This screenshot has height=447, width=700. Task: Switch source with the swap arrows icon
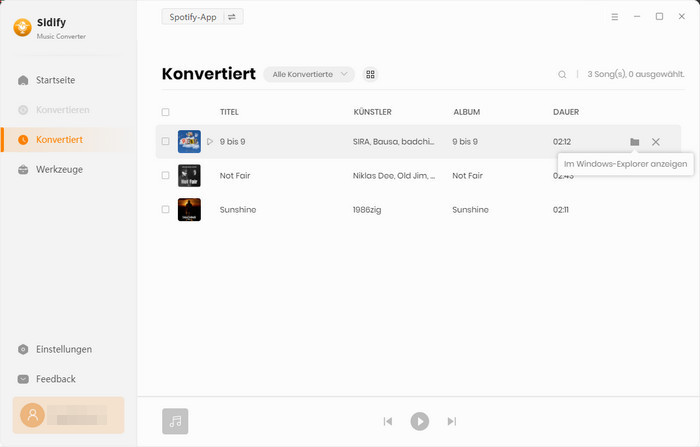(232, 17)
